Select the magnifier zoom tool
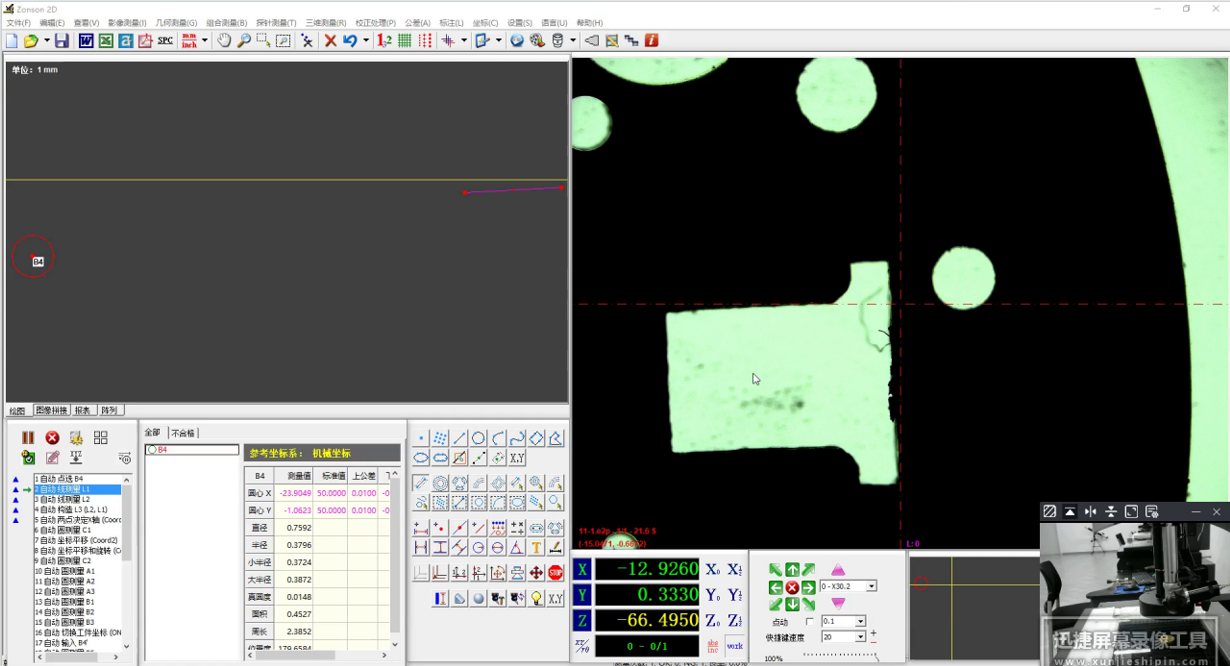This screenshot has height=666, width=1230. (244, 41)
